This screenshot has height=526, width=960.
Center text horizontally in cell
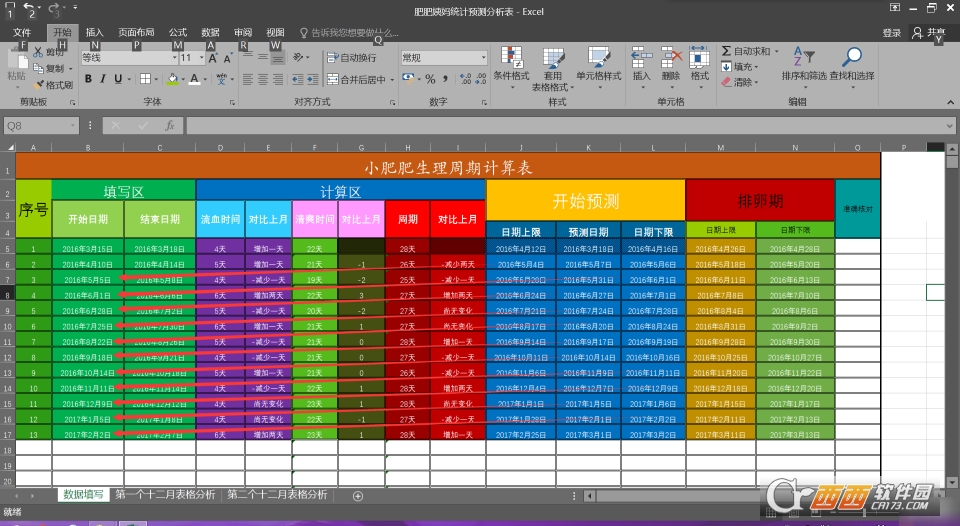[x=263, y=79]
